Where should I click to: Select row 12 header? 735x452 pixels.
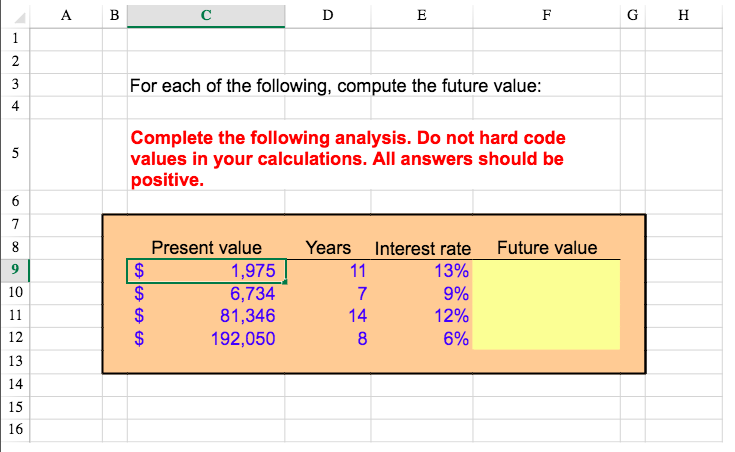(15, 338)
